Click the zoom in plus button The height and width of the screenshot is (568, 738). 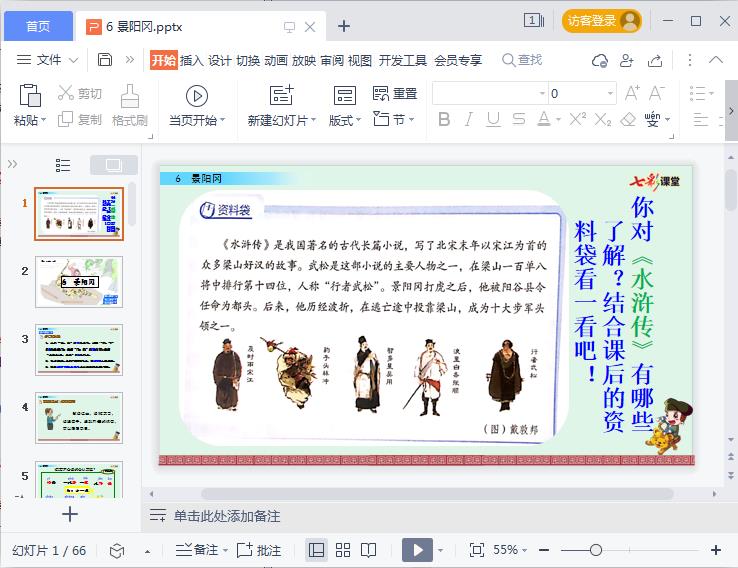[716, 550]
